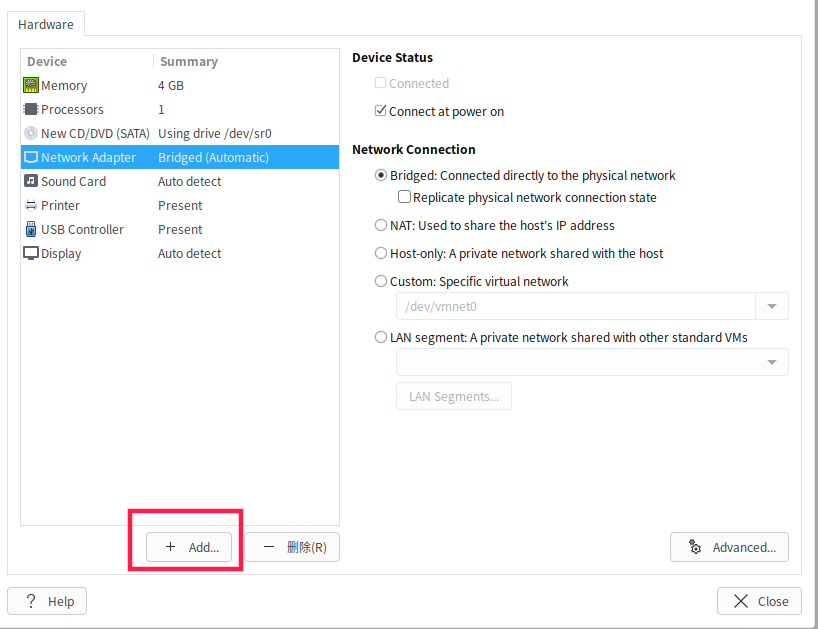Image resolution: width=818 pixels, height=629 pixels.
Task: Choose Host-only private network option
Action: tap(381, 253)
